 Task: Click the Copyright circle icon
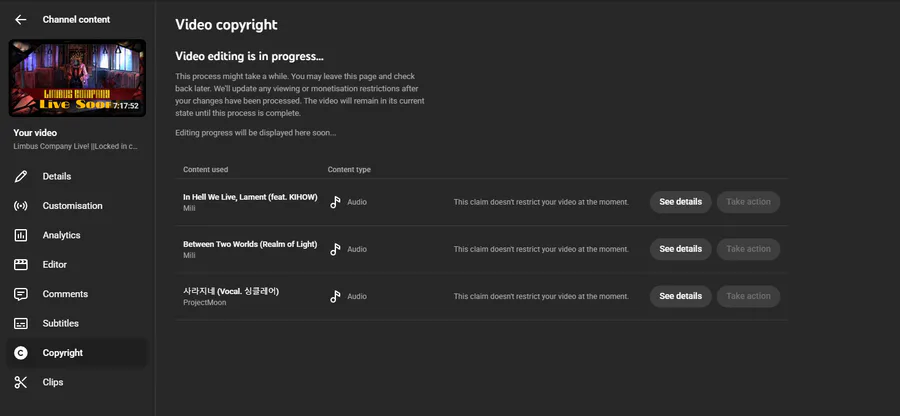coord(21,353)
